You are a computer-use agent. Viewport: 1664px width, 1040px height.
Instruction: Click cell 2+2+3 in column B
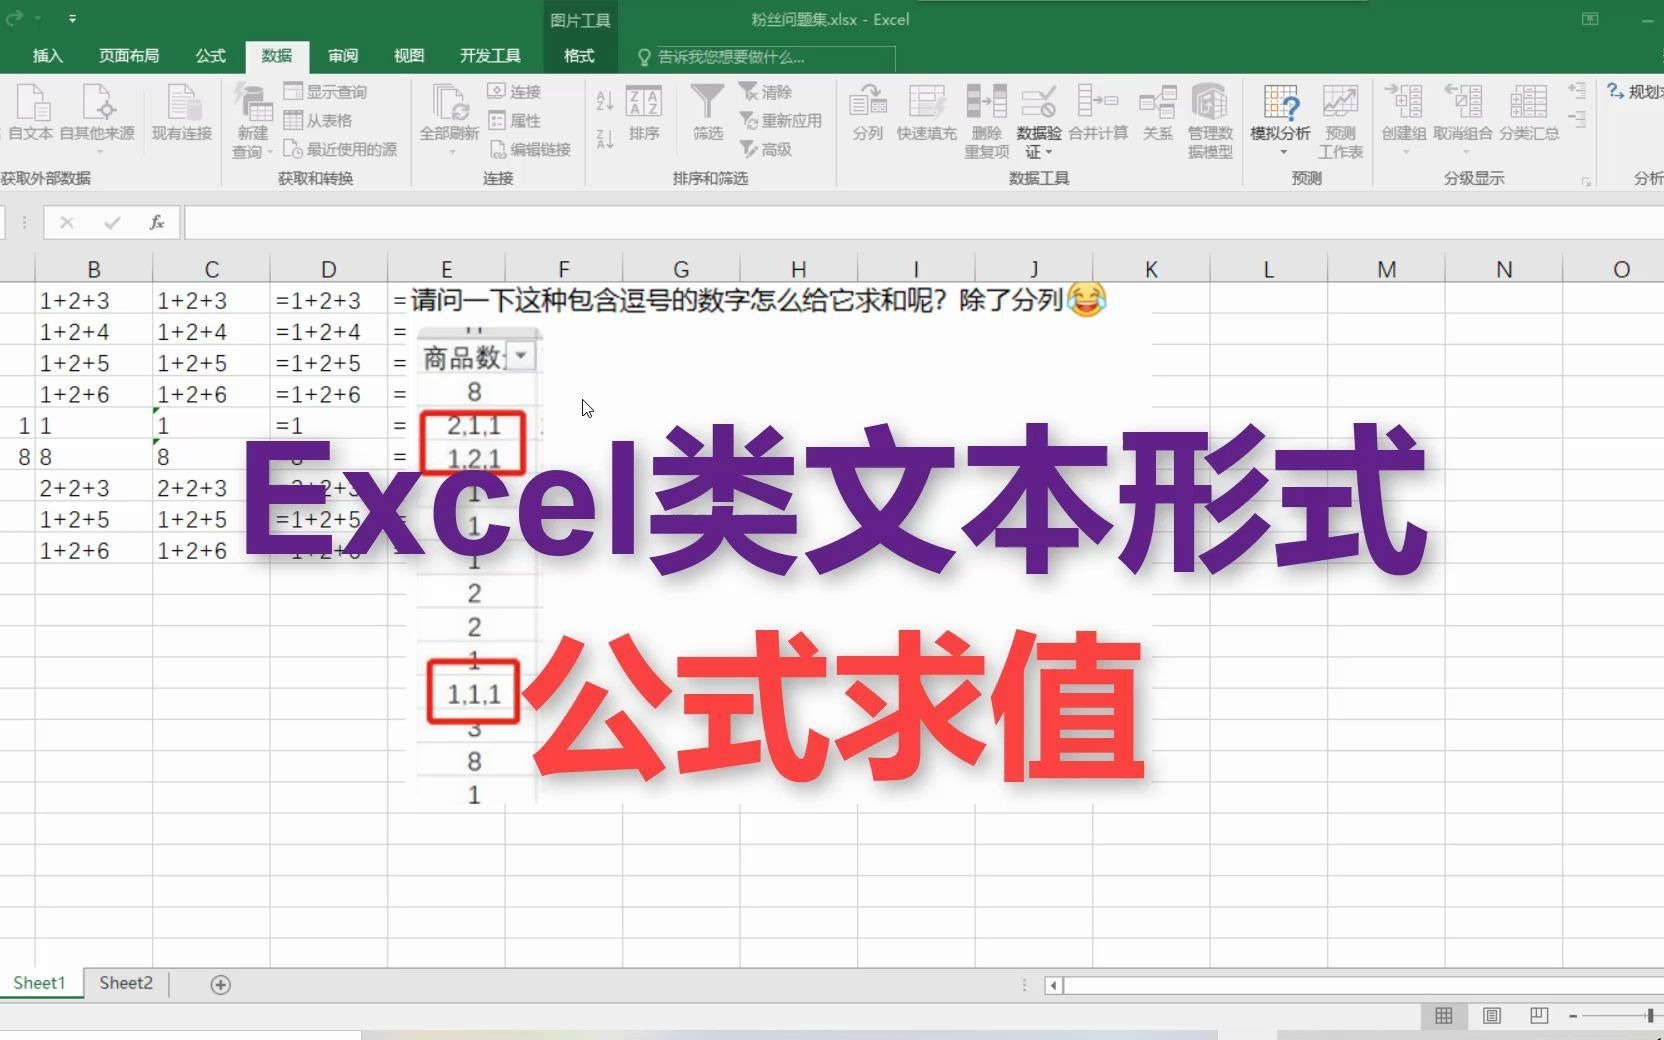pyautogui.click(x=93, y=488)
